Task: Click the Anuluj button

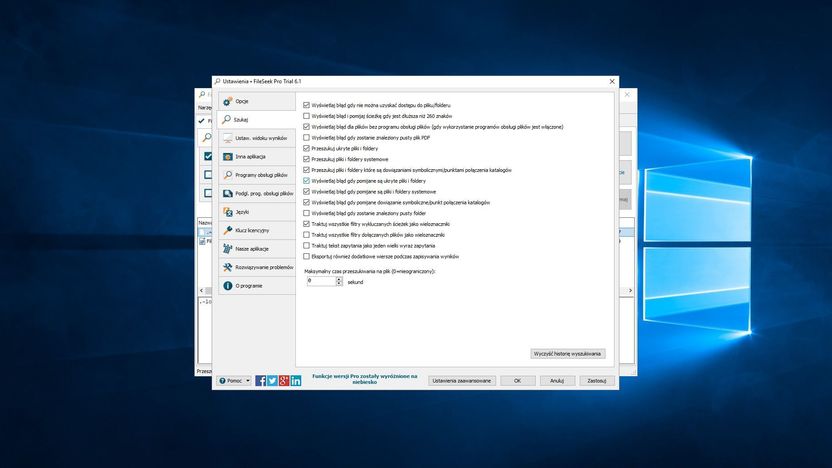Action: coord(557,380)
